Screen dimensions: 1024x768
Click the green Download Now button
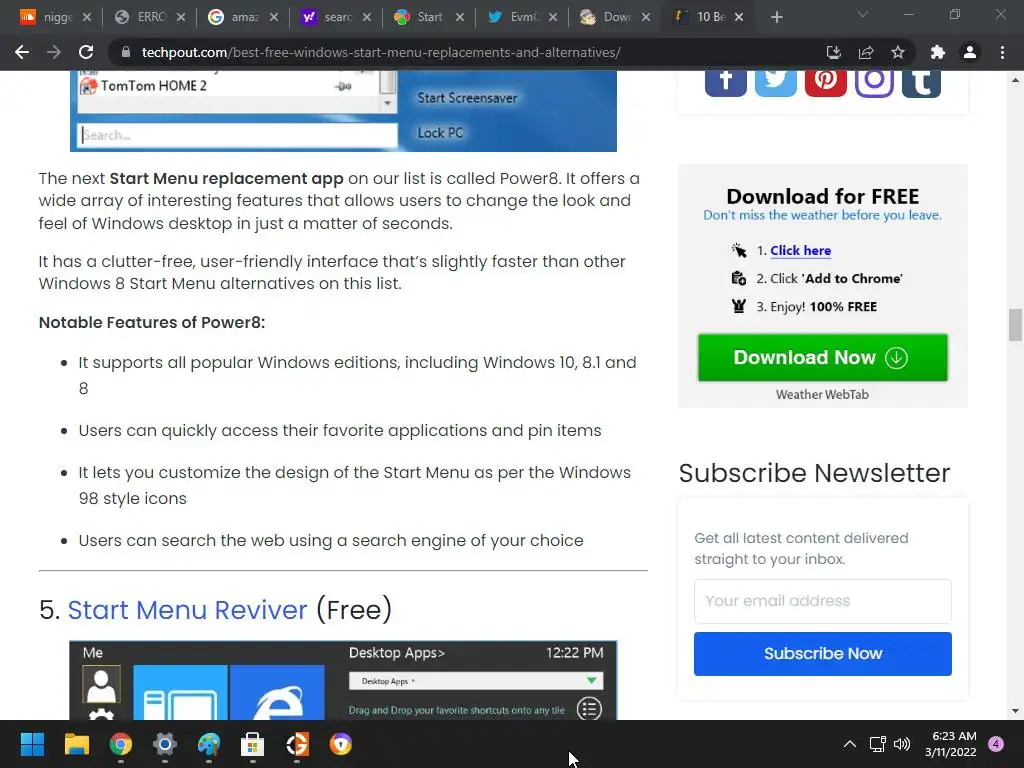tap(822, 357)
